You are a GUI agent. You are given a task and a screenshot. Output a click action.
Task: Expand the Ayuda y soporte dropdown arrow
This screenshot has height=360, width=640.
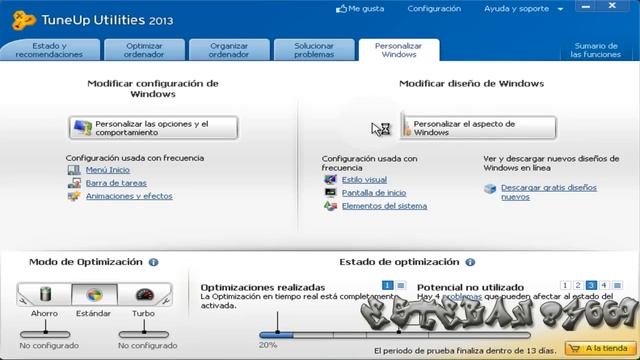(560, 9)
